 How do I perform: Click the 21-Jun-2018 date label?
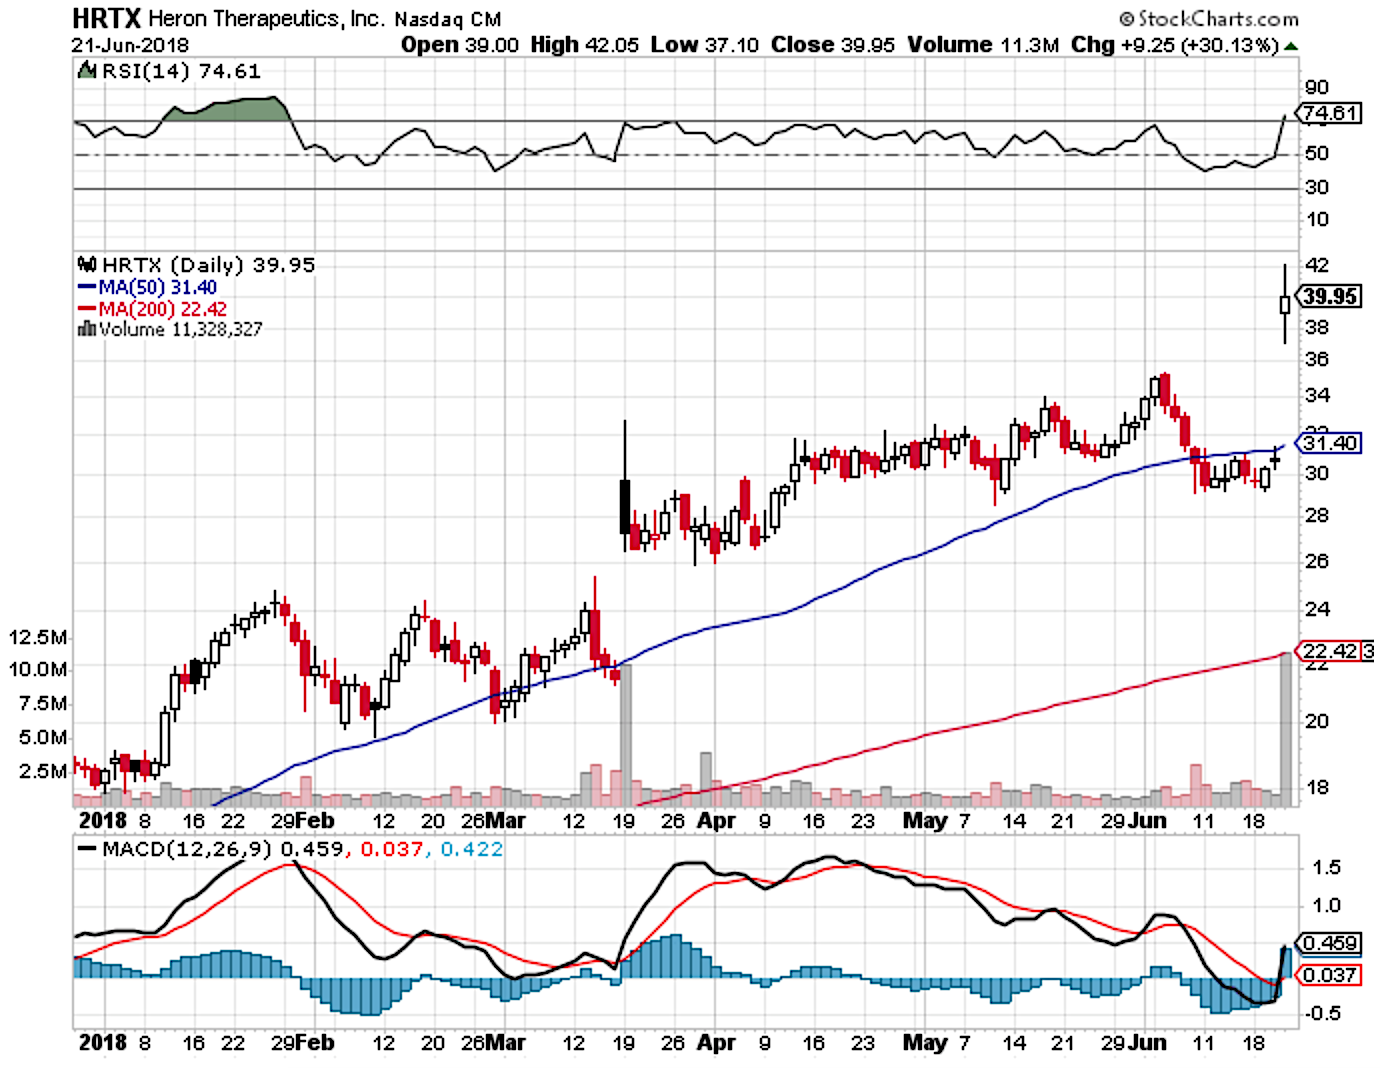coord(130,45)
